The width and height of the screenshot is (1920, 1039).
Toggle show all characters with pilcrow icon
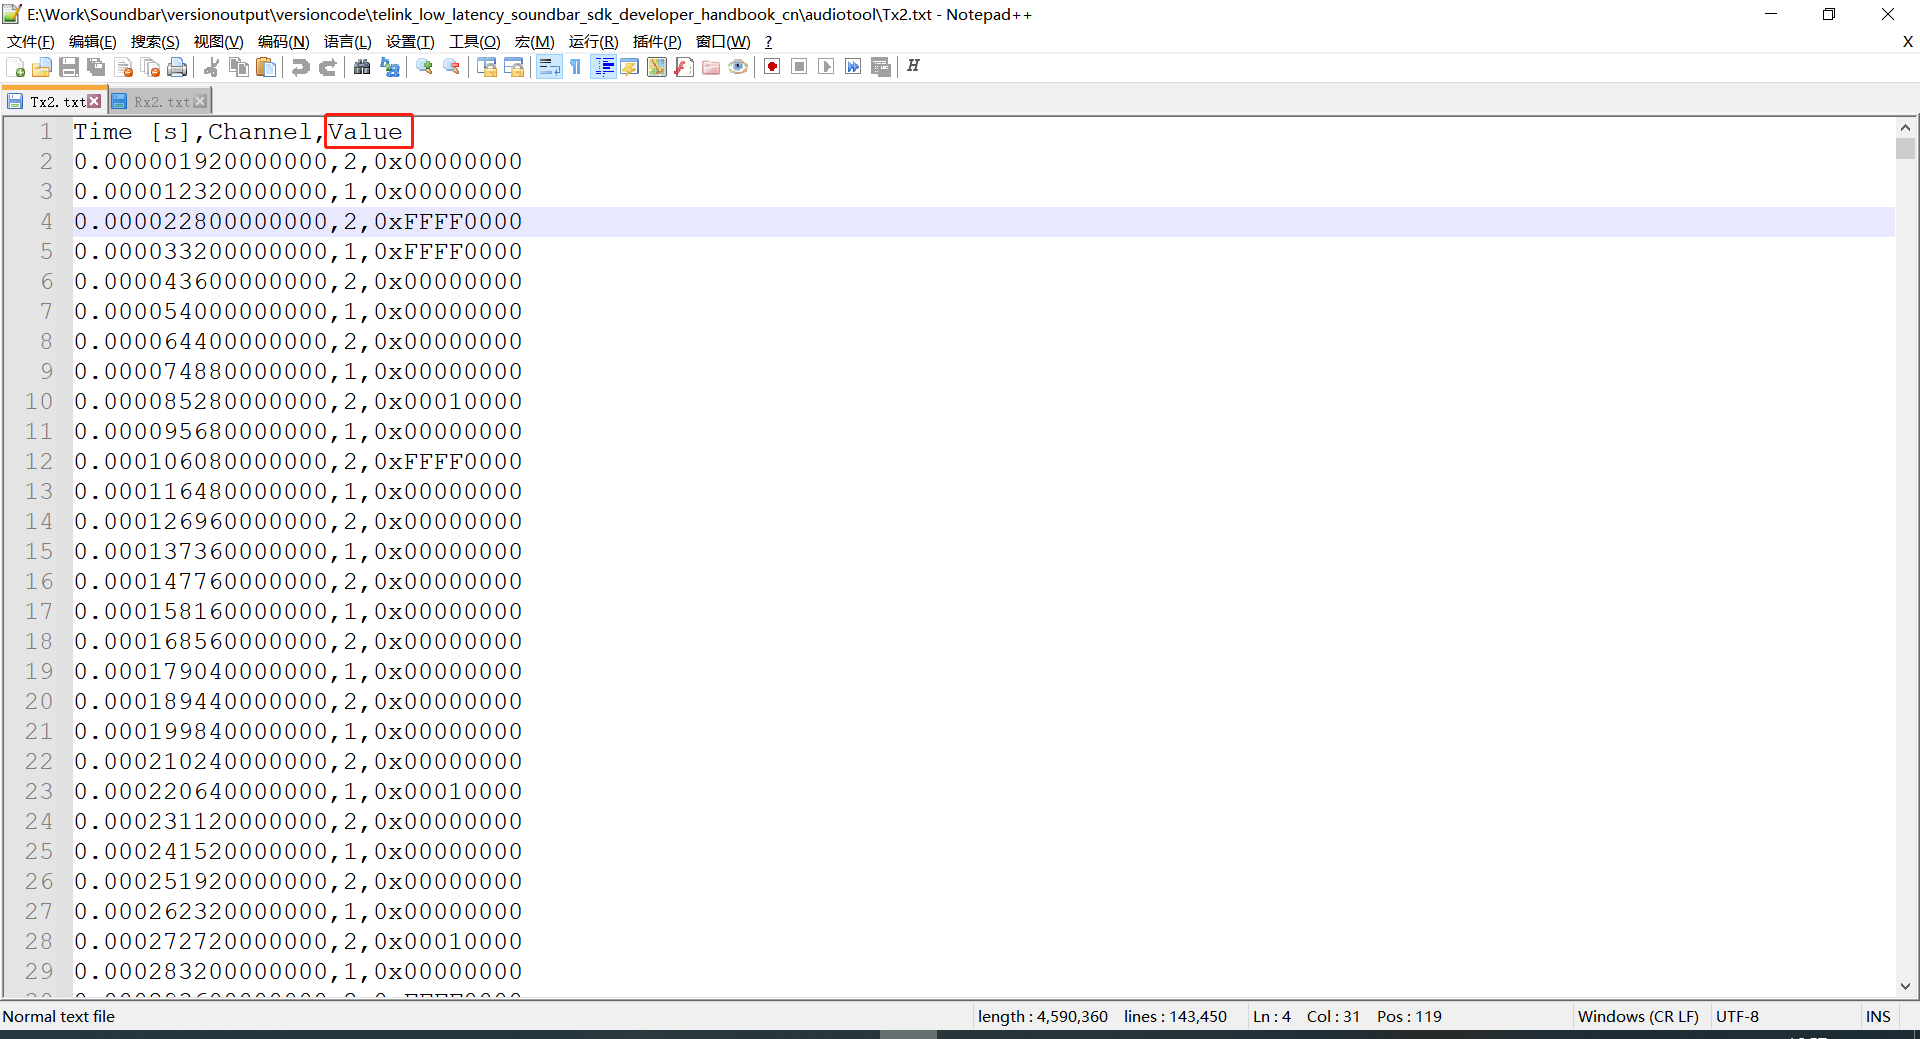pyautogui.click(x=576, y=66)
